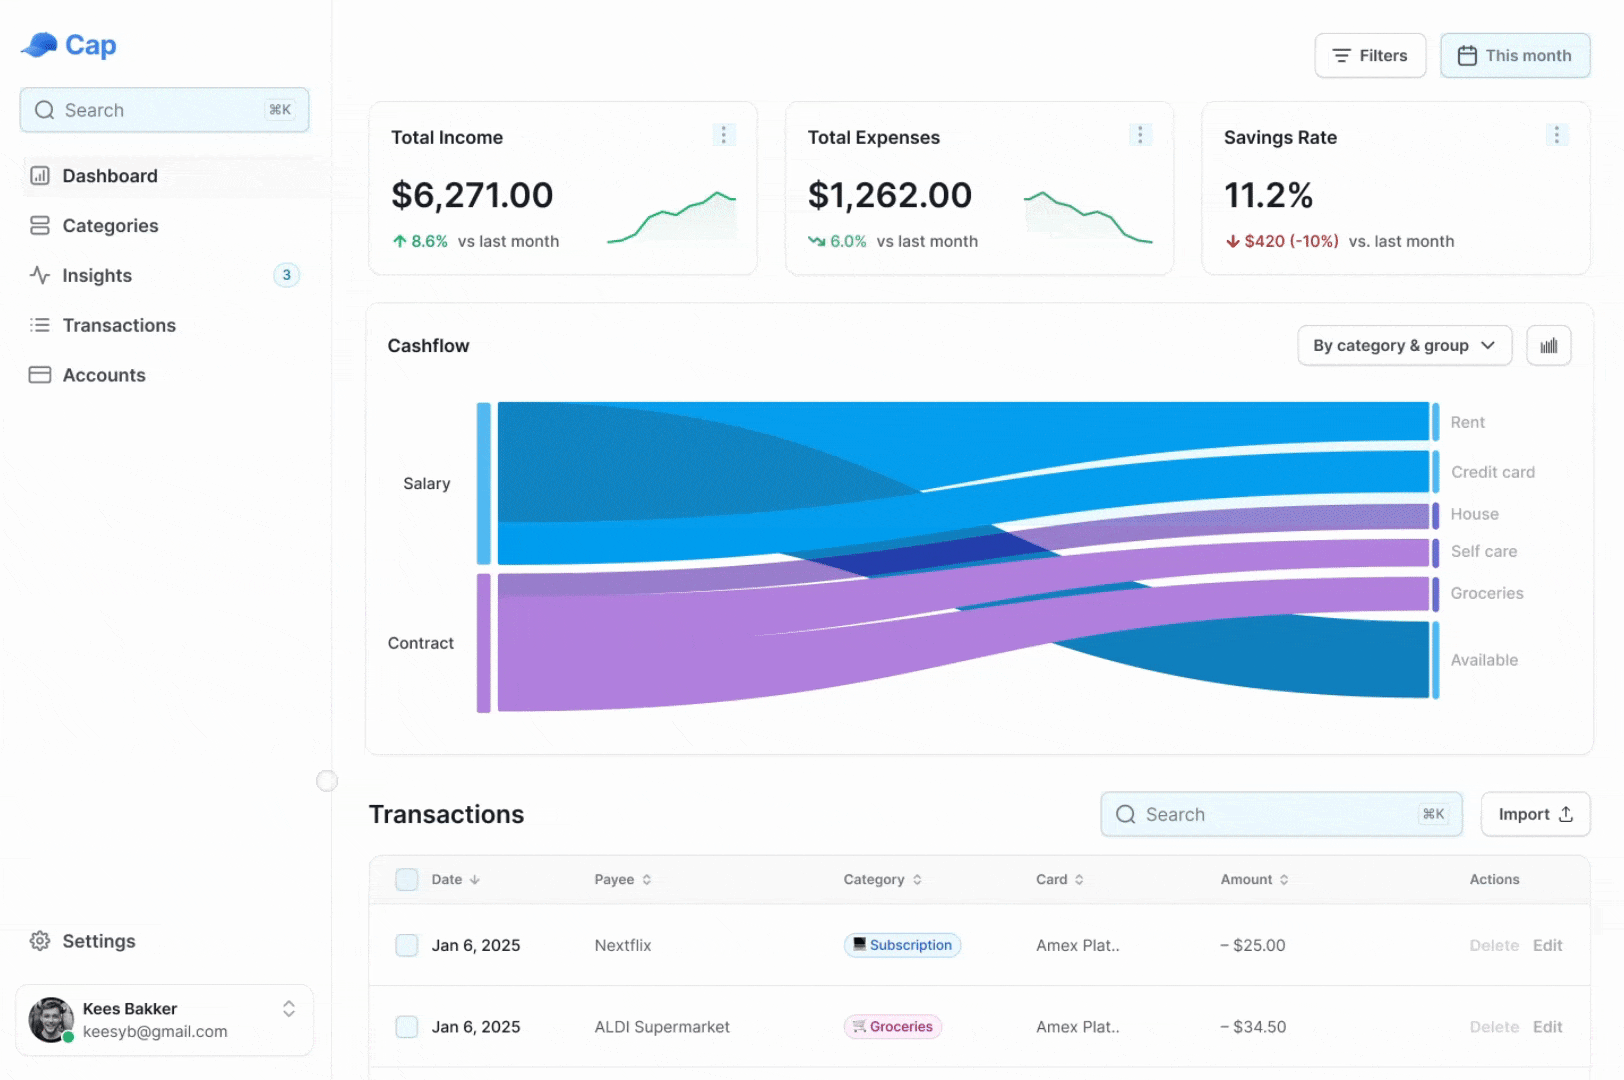Screen dimensions: 1624x1080
Task: Sort transactions by Payee column
Action: 623,880
